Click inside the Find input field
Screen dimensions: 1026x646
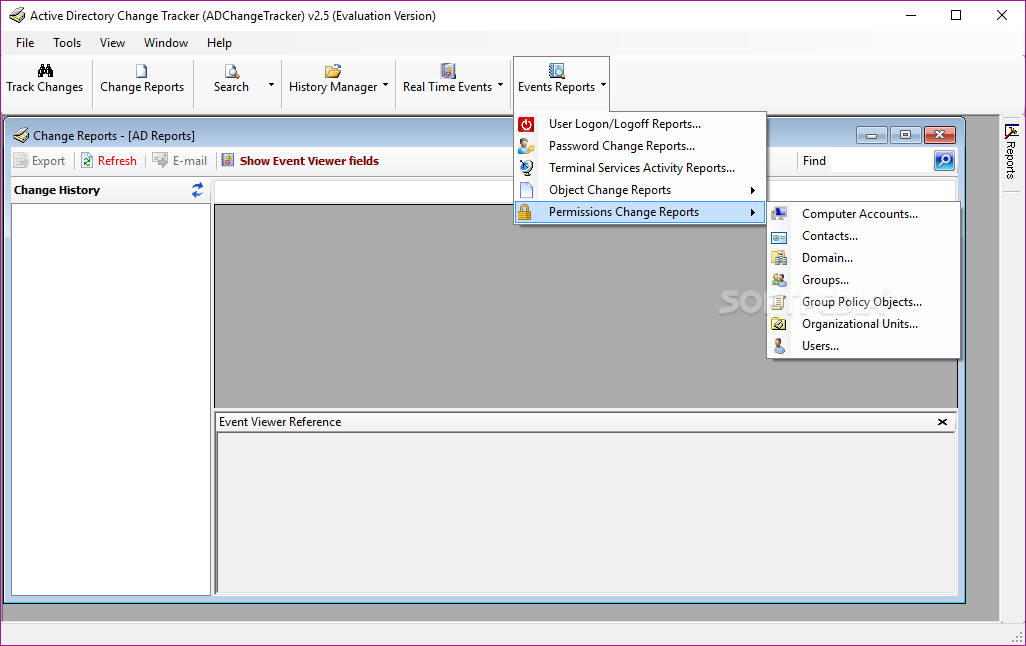coord(881,161)
